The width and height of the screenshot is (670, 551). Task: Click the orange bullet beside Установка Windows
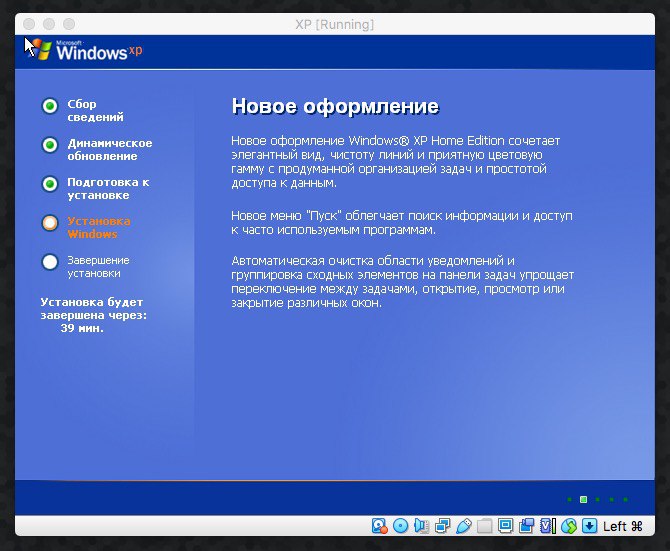[x=50, y=223]
